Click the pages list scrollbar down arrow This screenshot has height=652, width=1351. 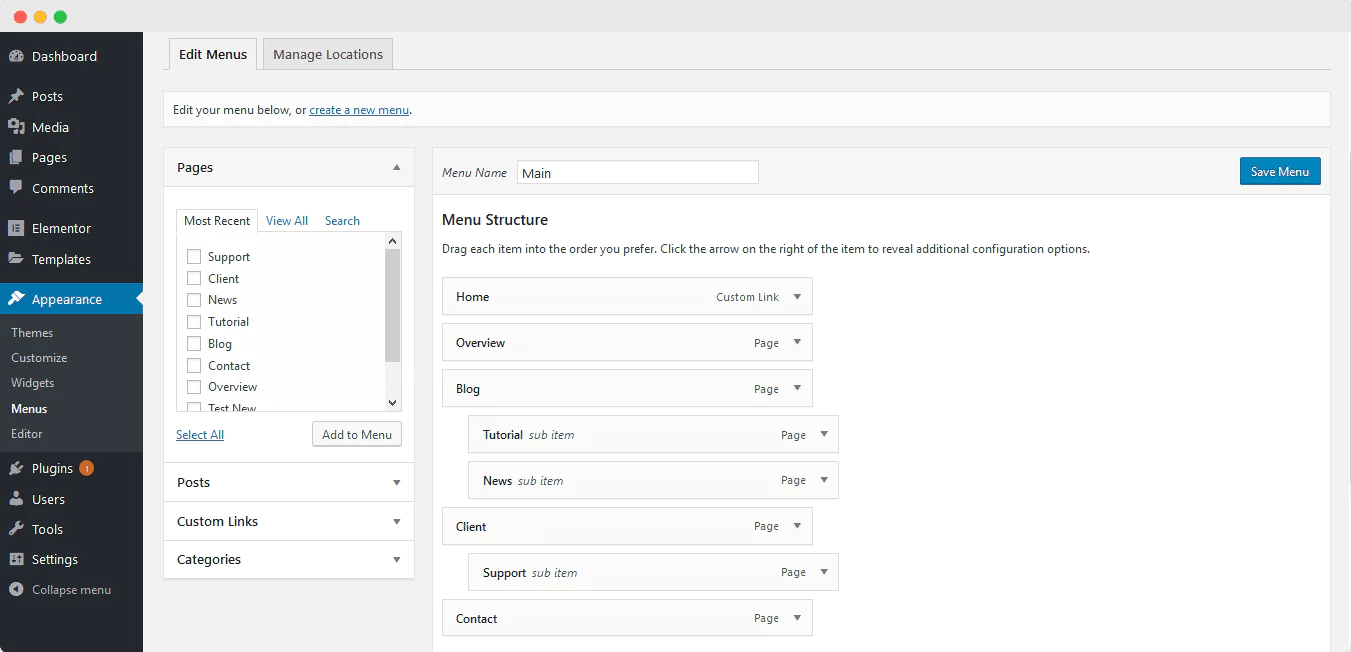coord(392,402)
